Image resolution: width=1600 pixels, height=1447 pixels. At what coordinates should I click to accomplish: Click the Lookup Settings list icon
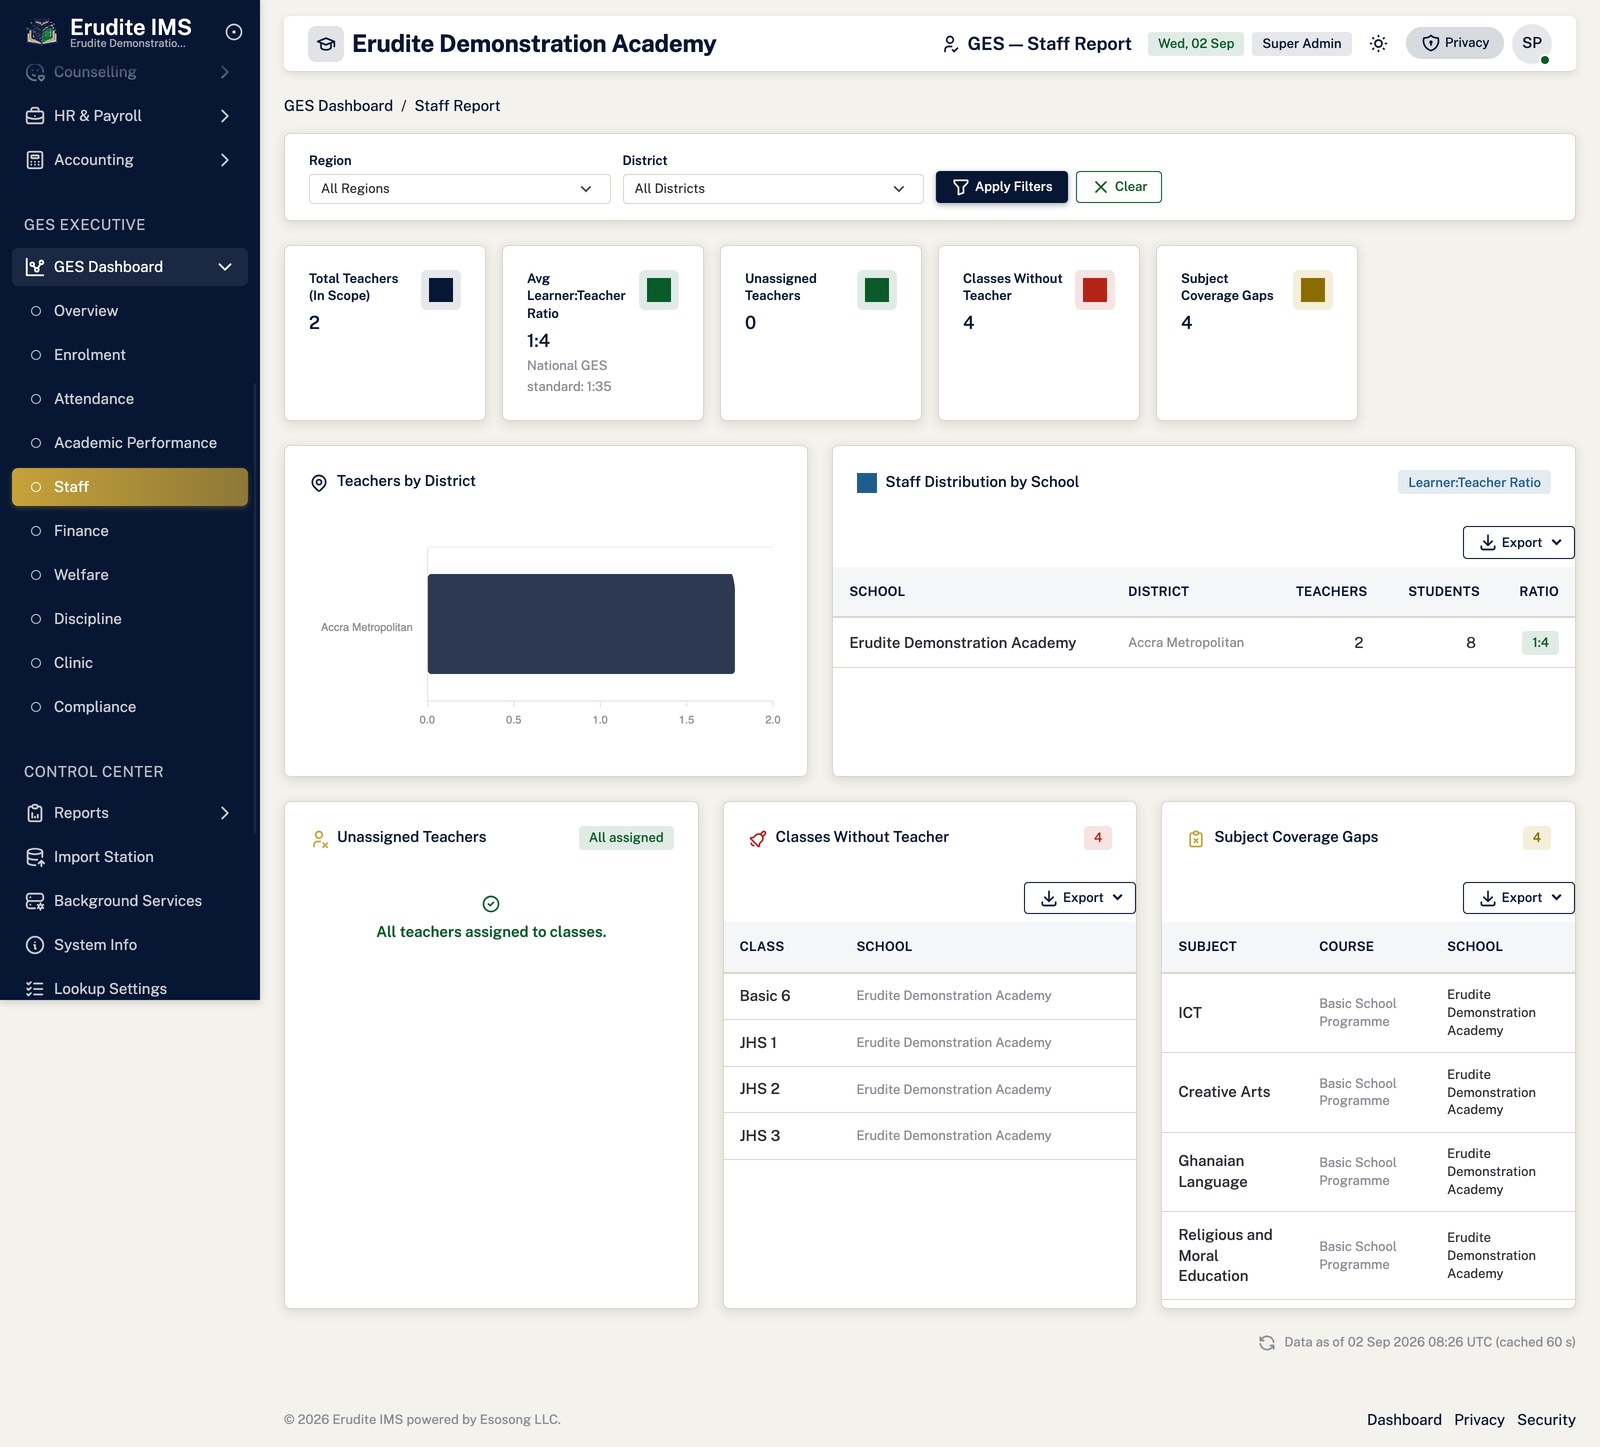(35, 989)
